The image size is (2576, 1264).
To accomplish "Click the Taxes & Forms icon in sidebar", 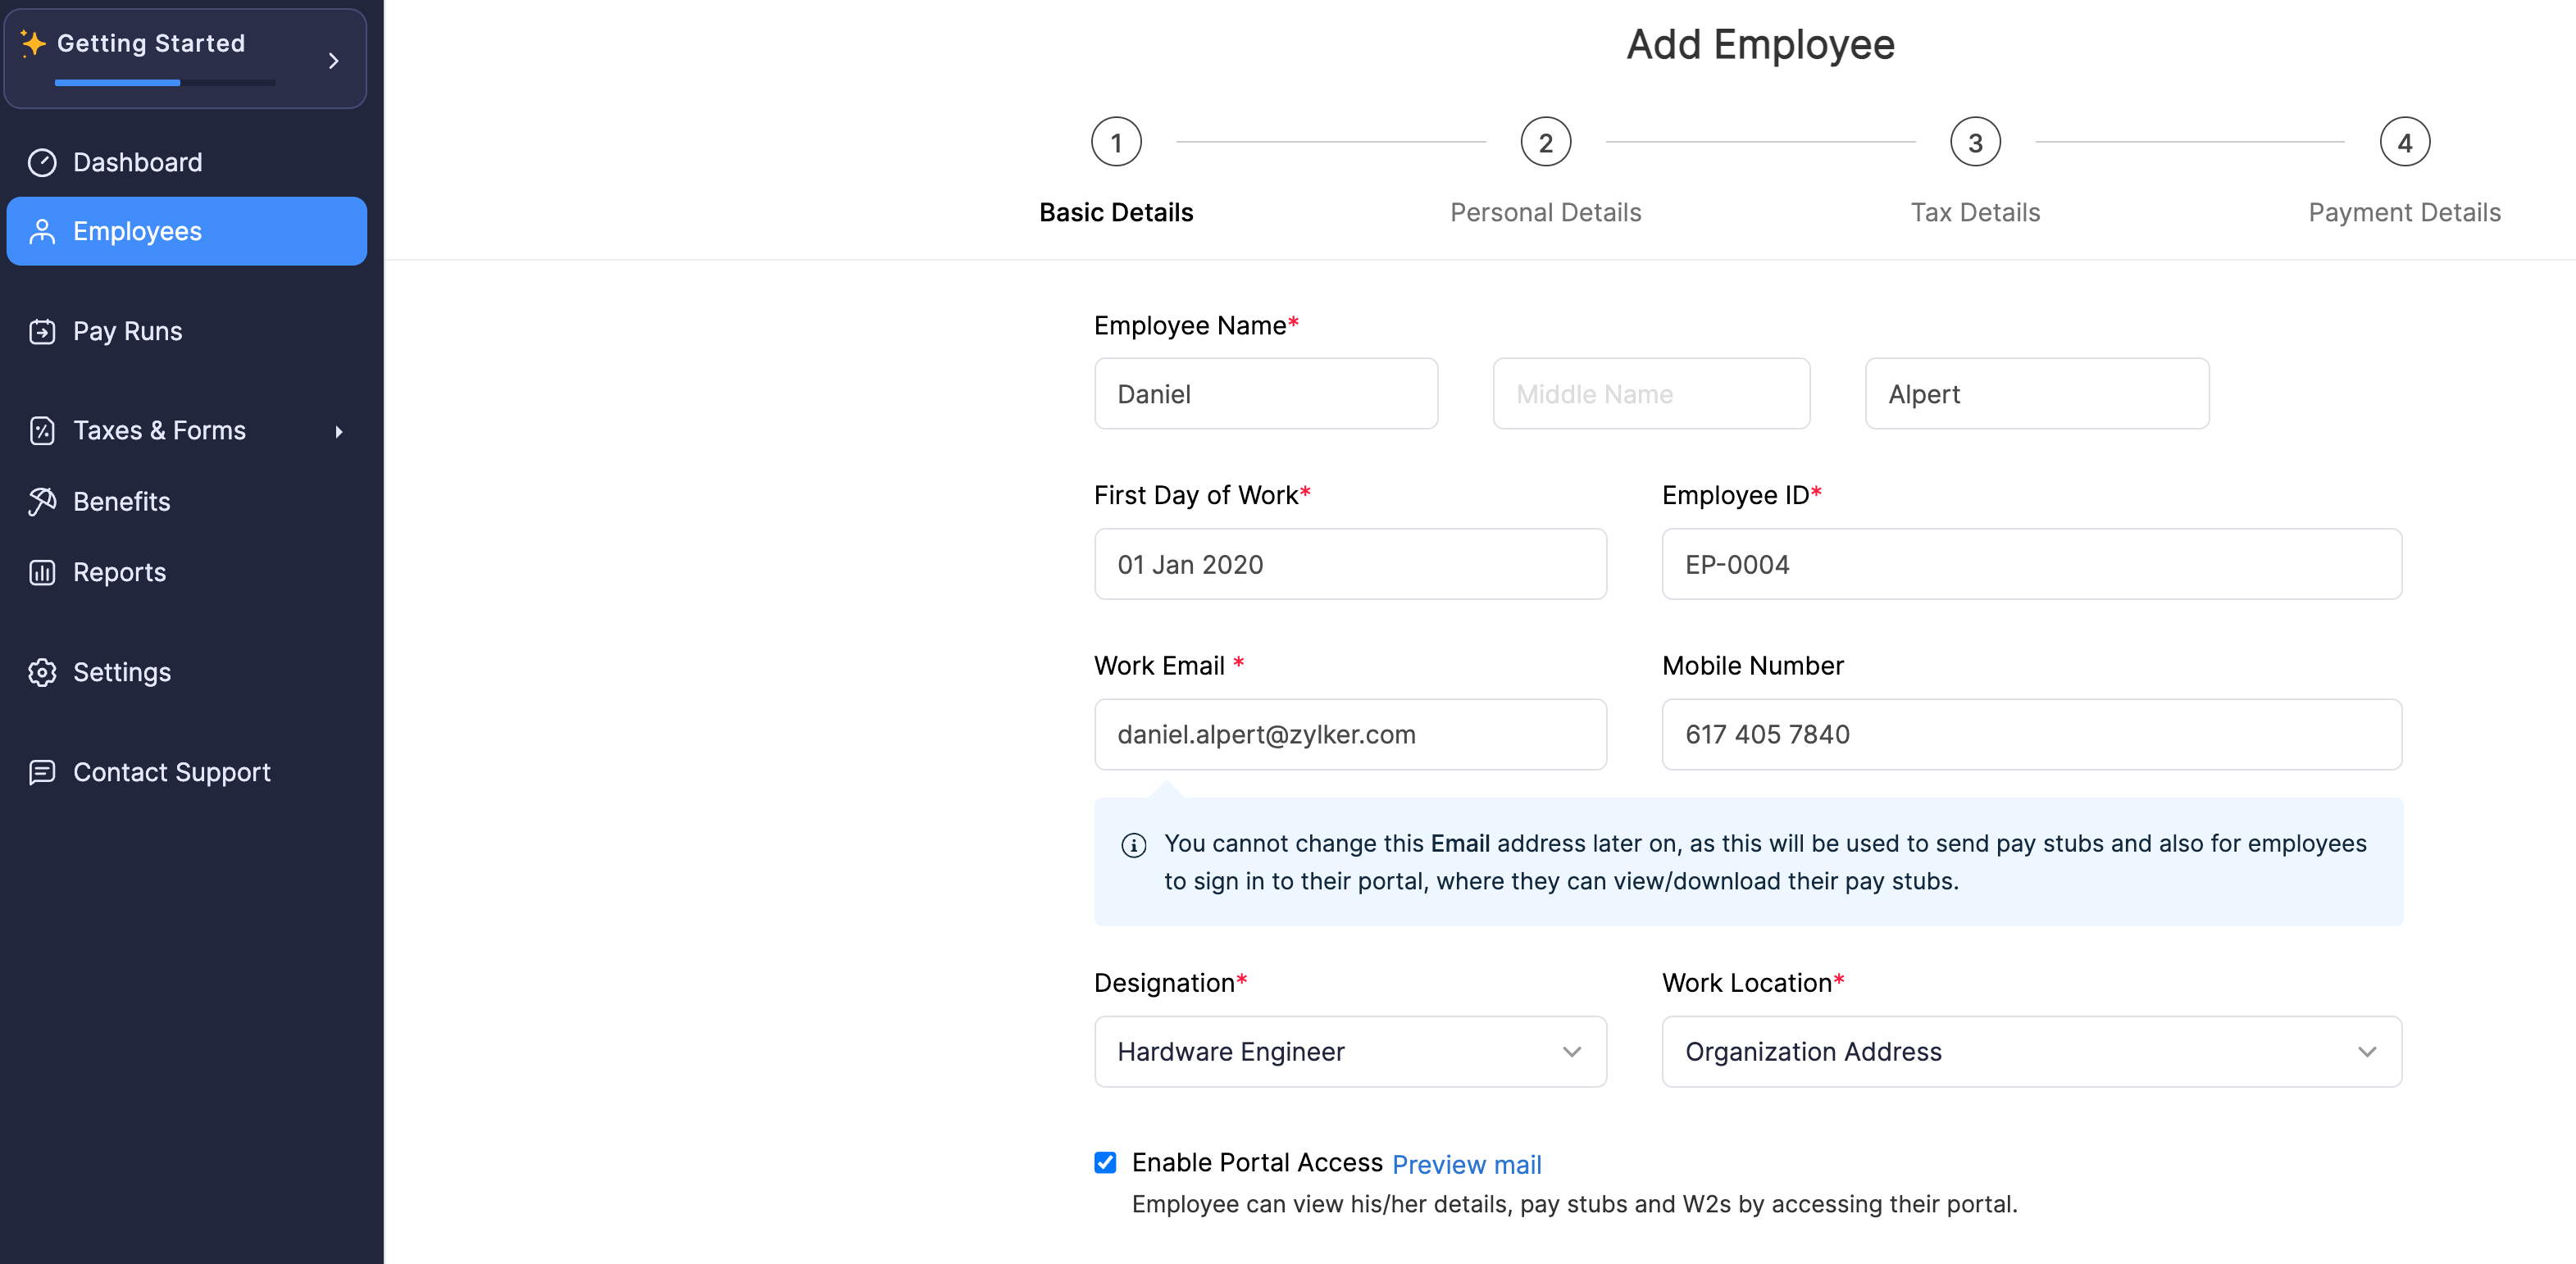I will 43,430.
